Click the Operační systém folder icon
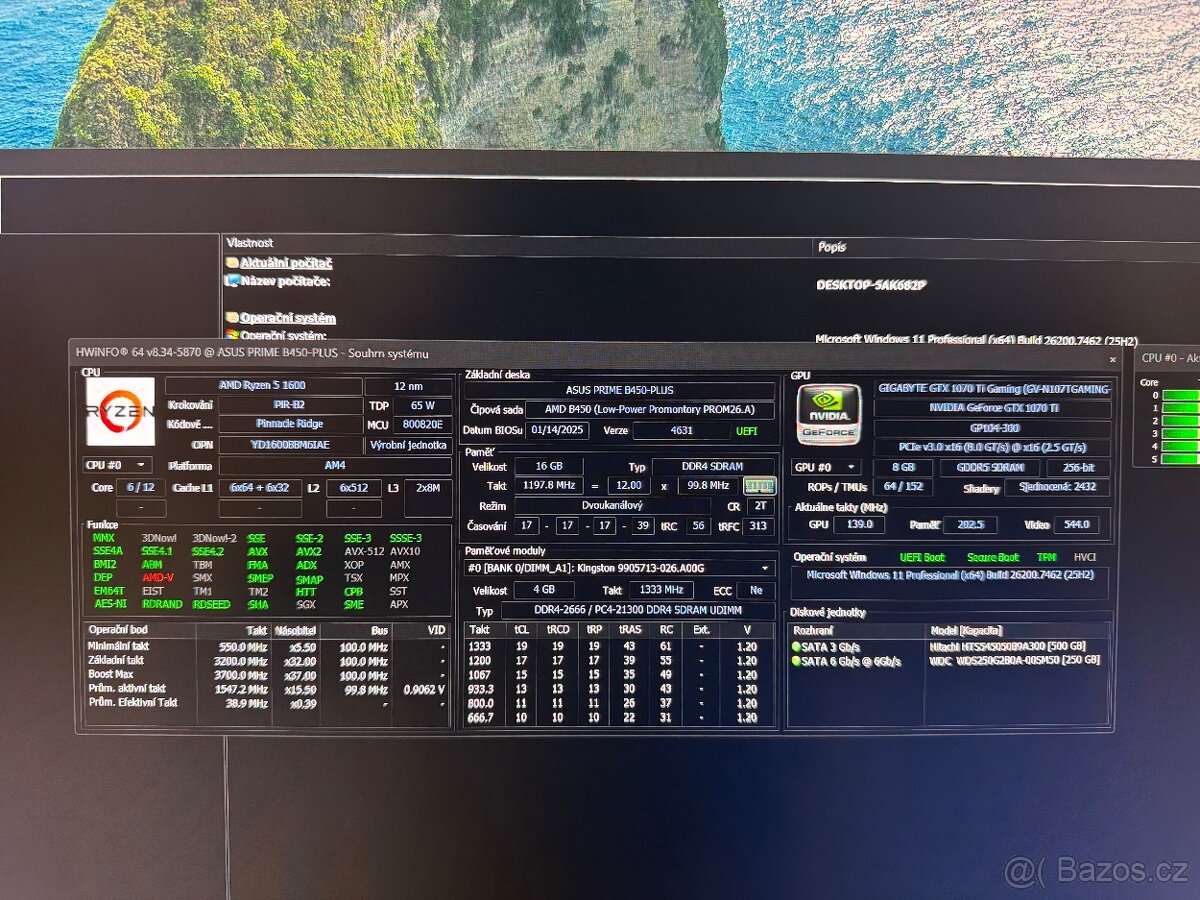Screen dimensions: 1200x900 [232, 318]
